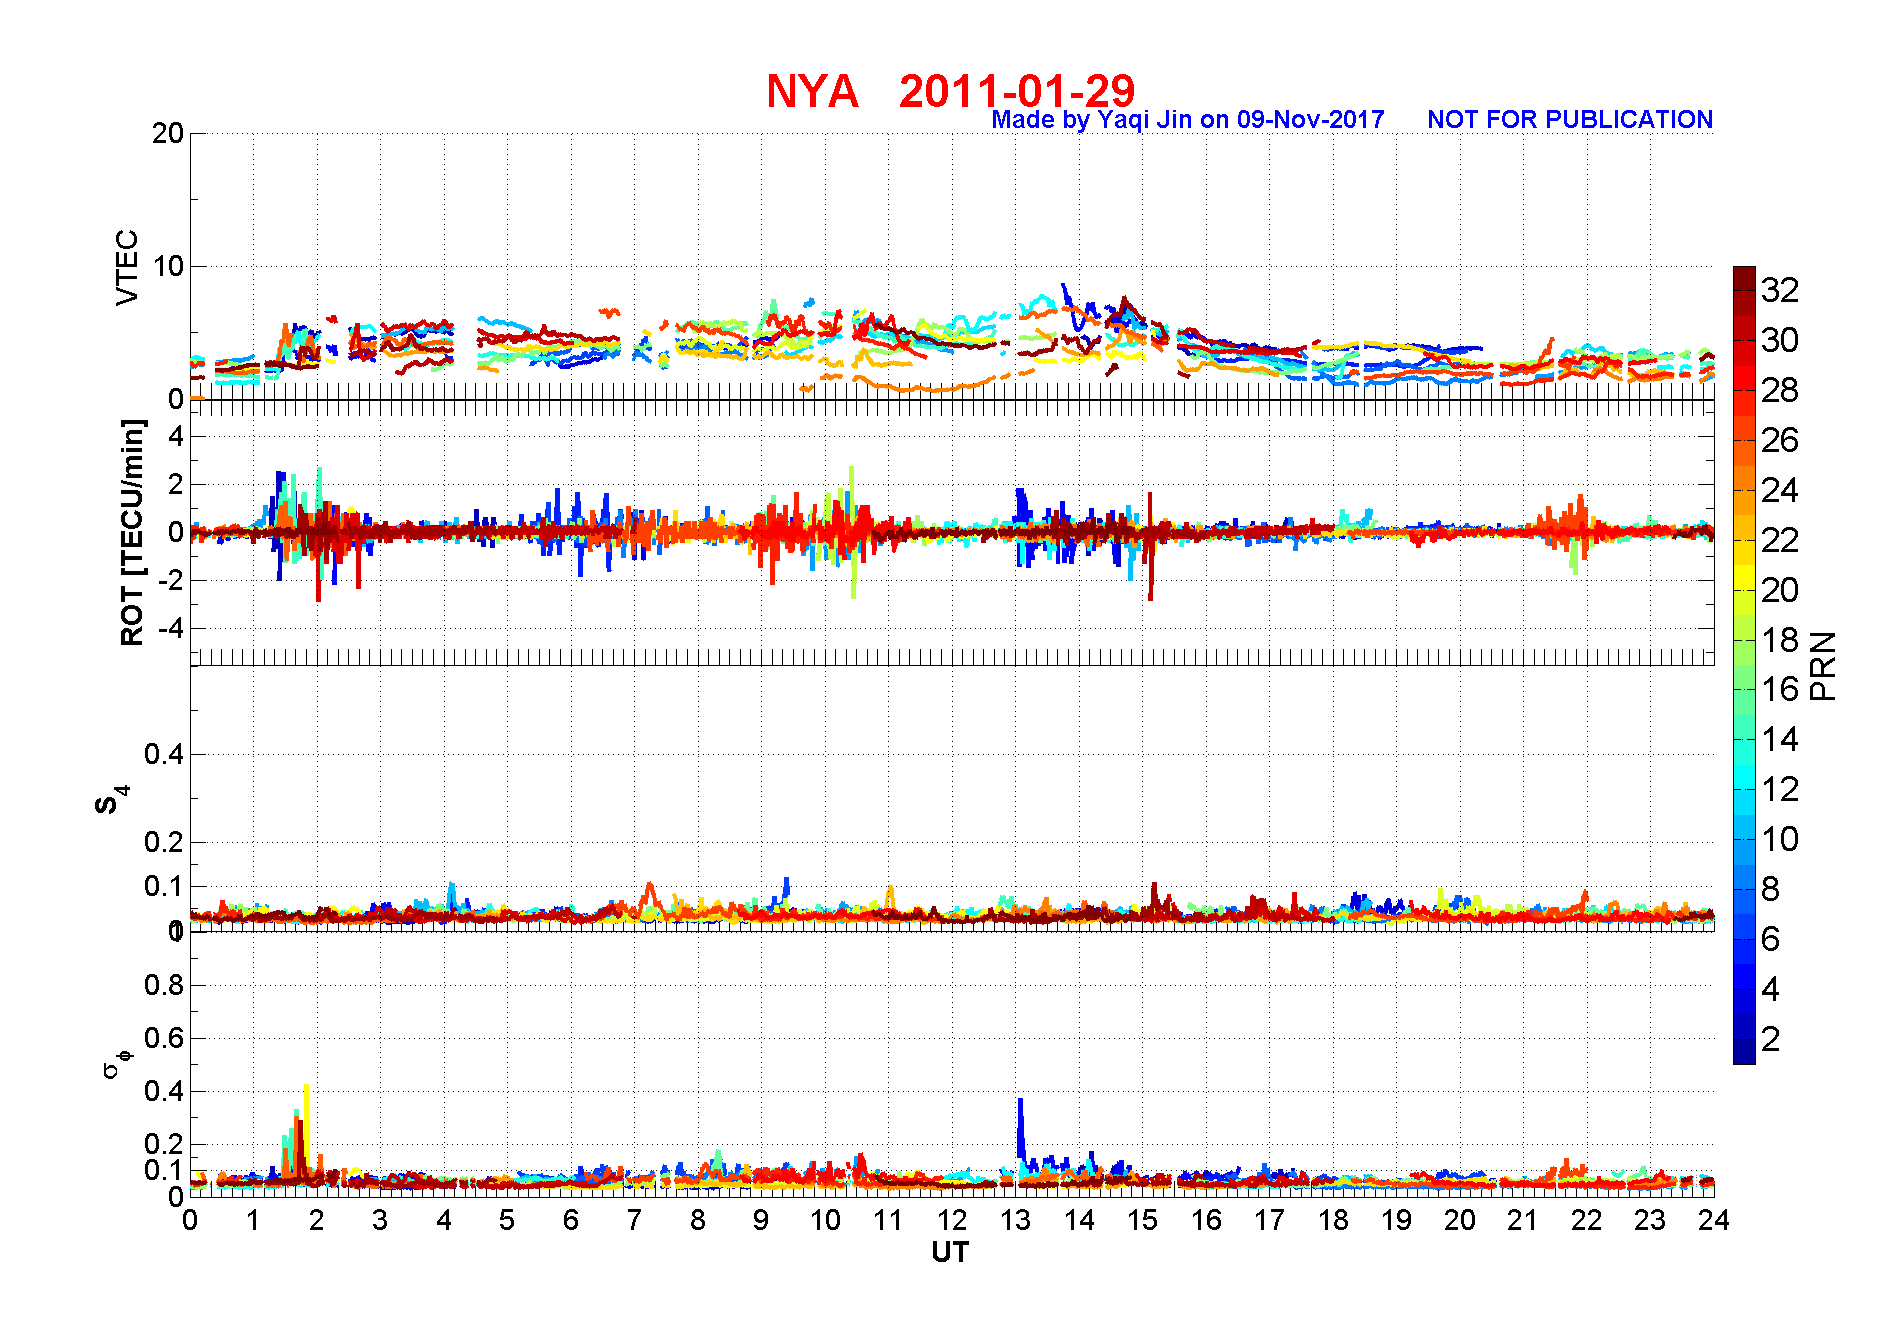Click the S4 y-axis tick label 0.4
The height and width of the screenshot is (1330, 1904).
tap(164, 754)
